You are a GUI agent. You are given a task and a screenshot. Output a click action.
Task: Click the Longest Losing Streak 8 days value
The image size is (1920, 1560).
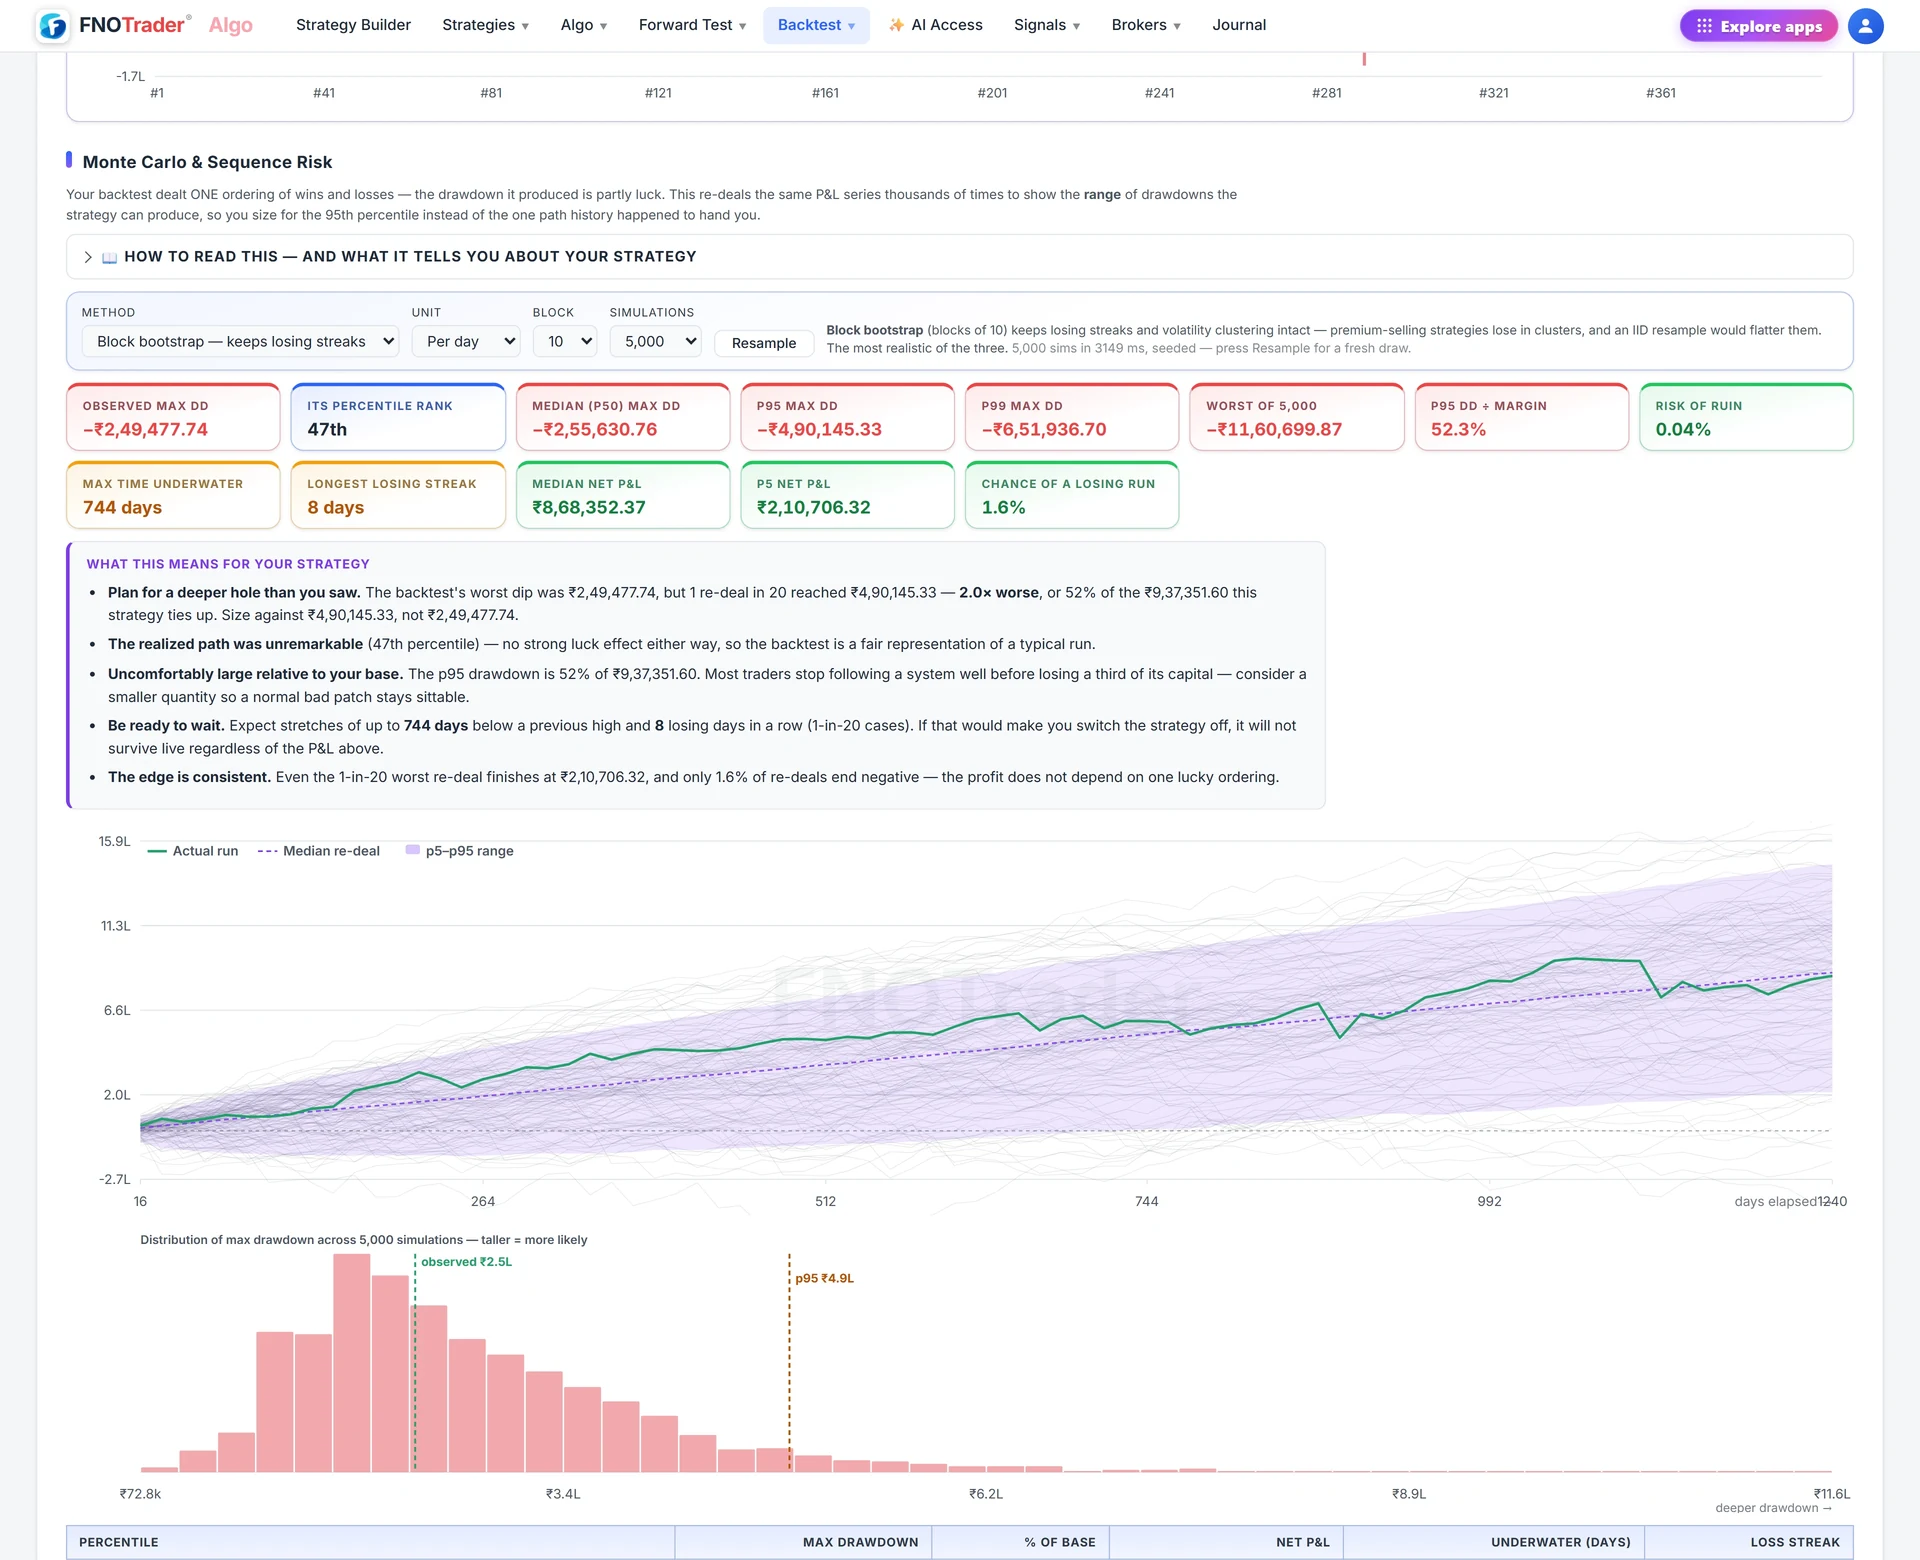pos(335,507)
